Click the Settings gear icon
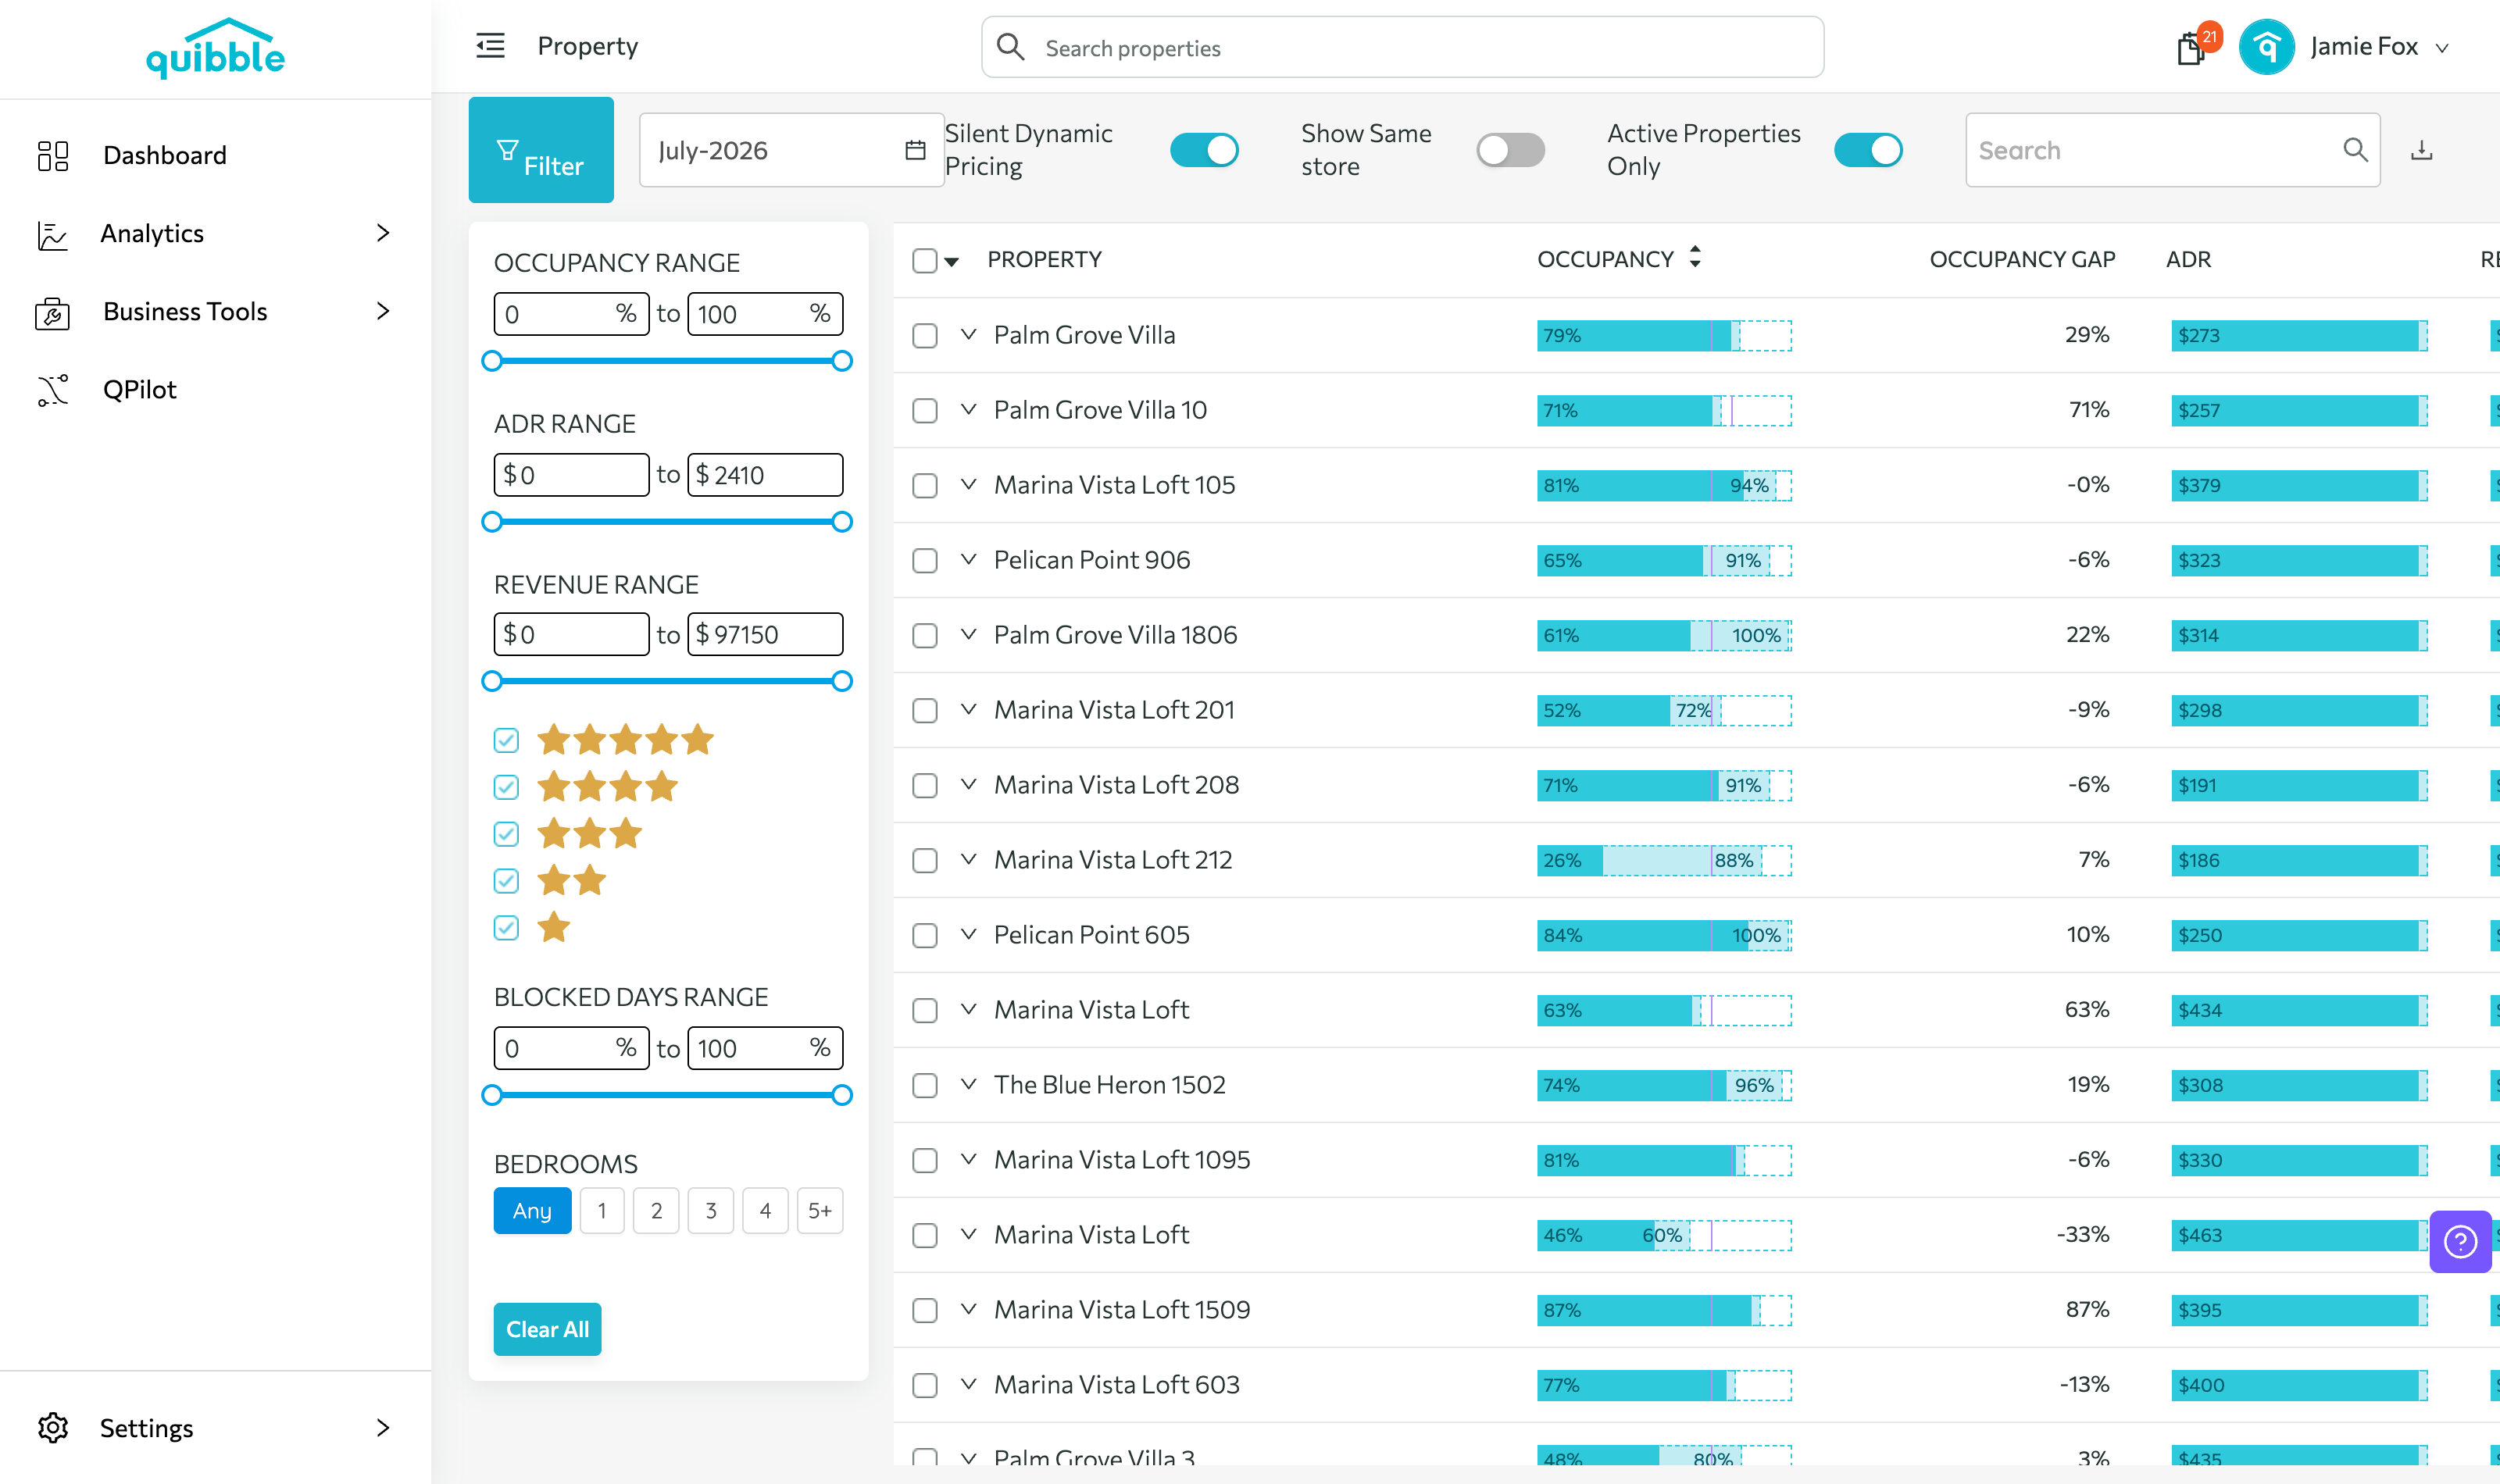The image size is (2500, 1484). 53,1427
